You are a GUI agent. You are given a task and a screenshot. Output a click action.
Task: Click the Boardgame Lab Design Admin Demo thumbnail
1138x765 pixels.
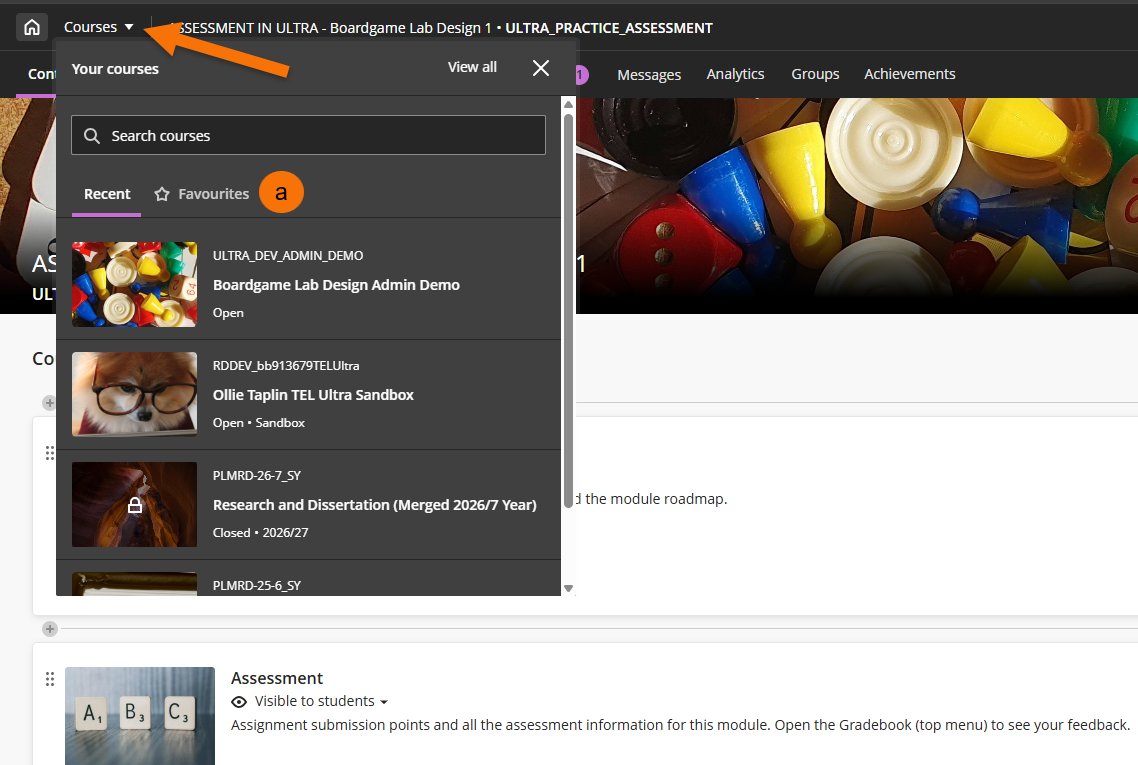point(134,284)
